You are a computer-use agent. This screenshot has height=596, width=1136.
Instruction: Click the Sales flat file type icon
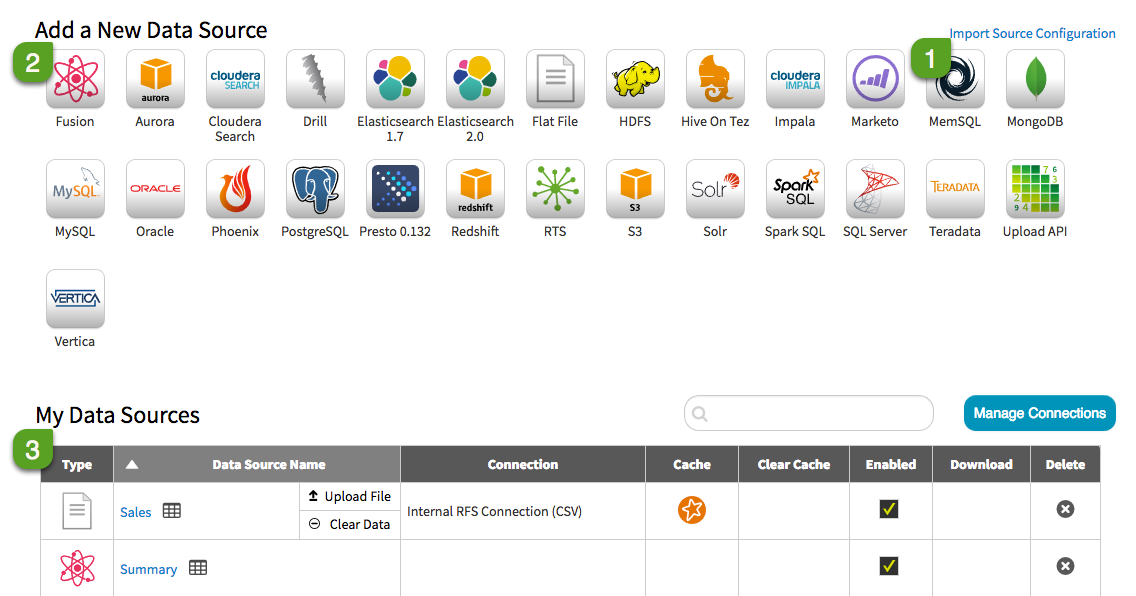[77, 511]
